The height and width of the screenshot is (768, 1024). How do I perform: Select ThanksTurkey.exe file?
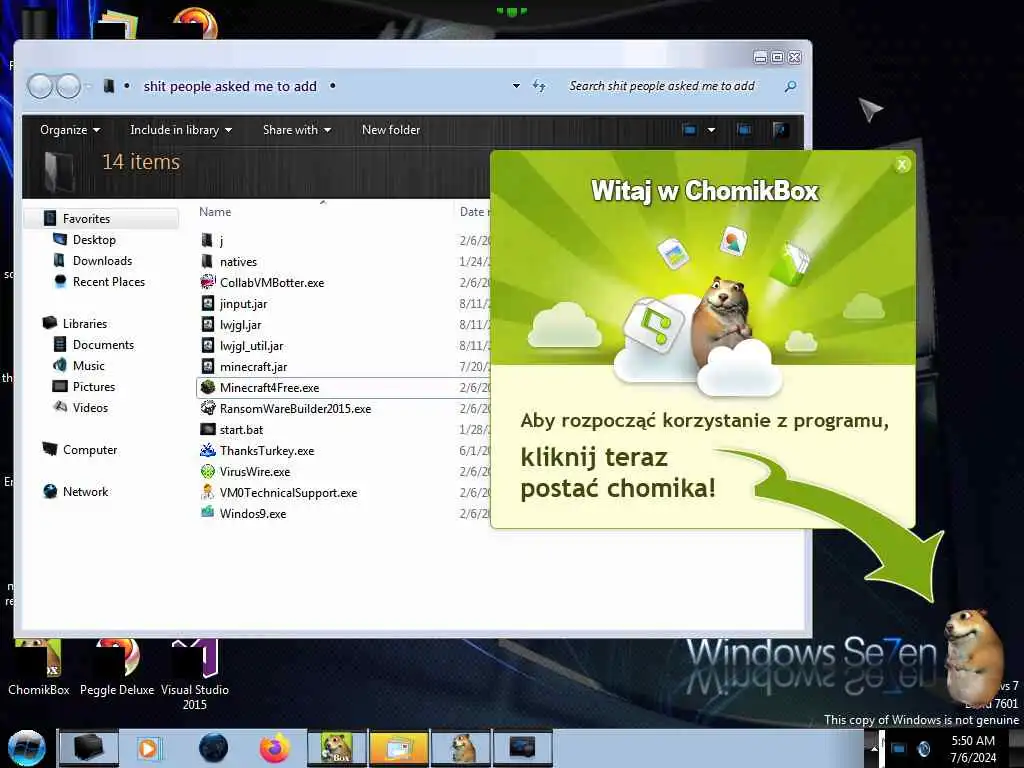(266, 451)
